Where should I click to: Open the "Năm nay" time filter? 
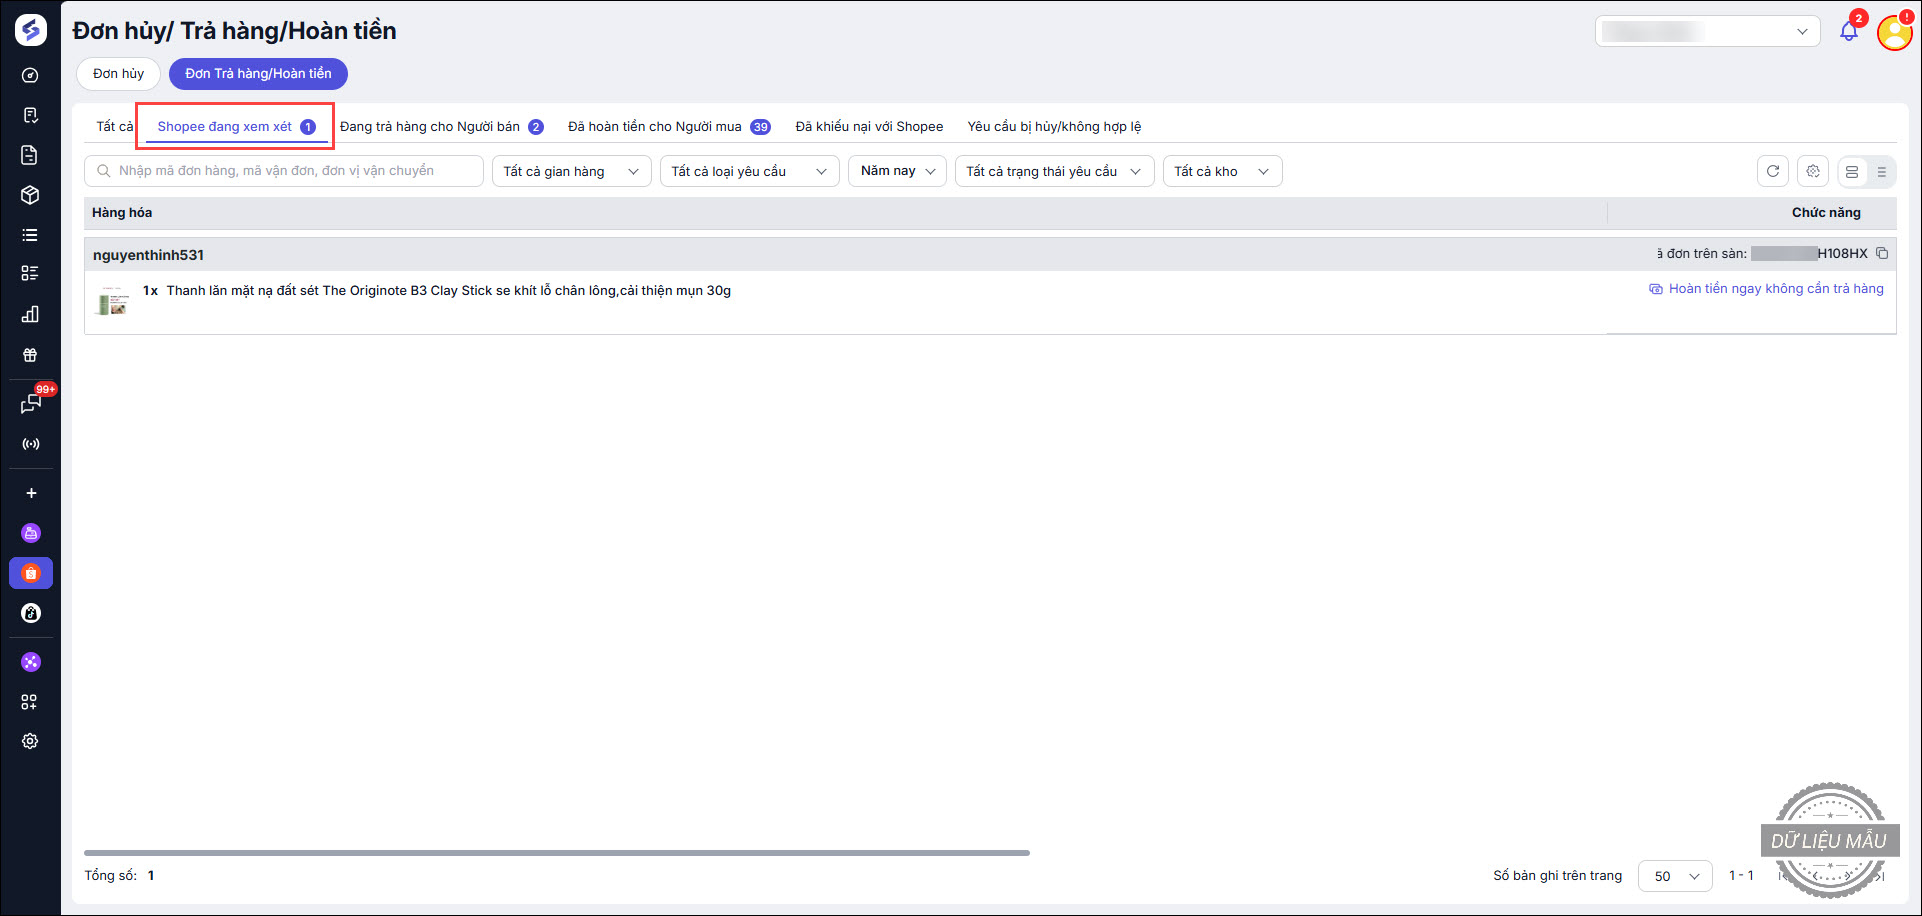coord(898,171)
